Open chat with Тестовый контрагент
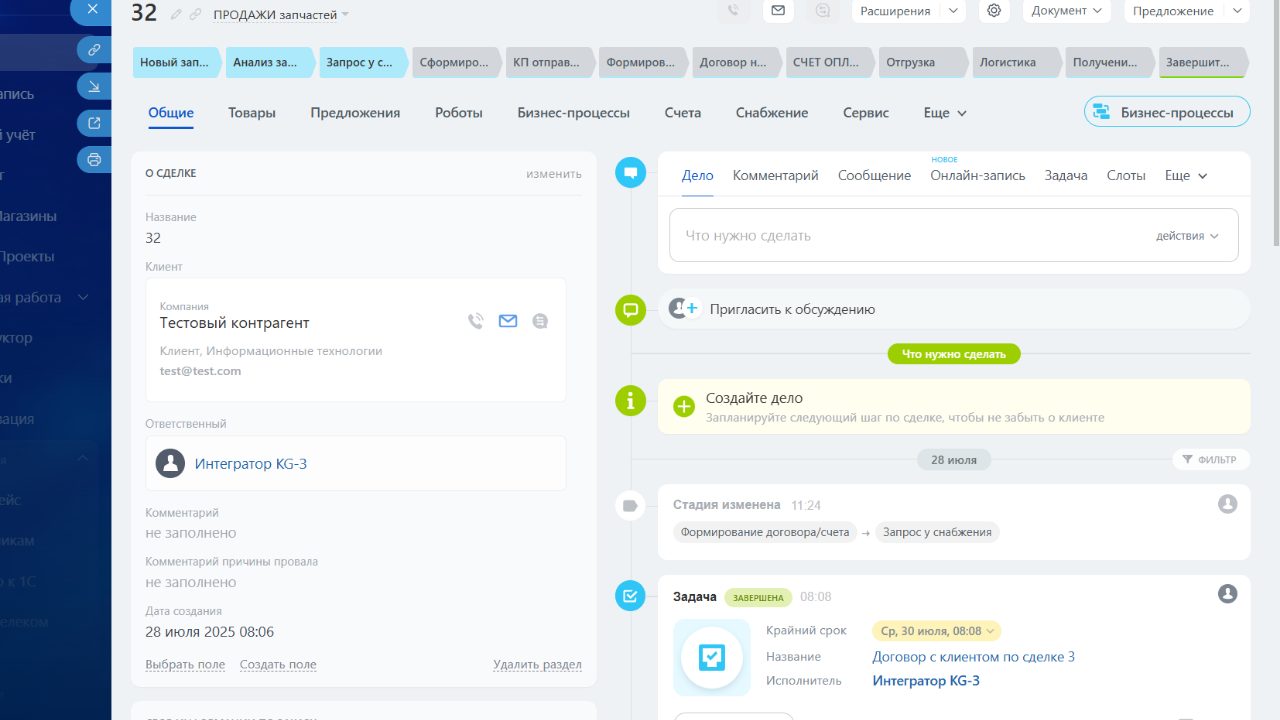The image size is (1280, 720). (x=540, y=321)
